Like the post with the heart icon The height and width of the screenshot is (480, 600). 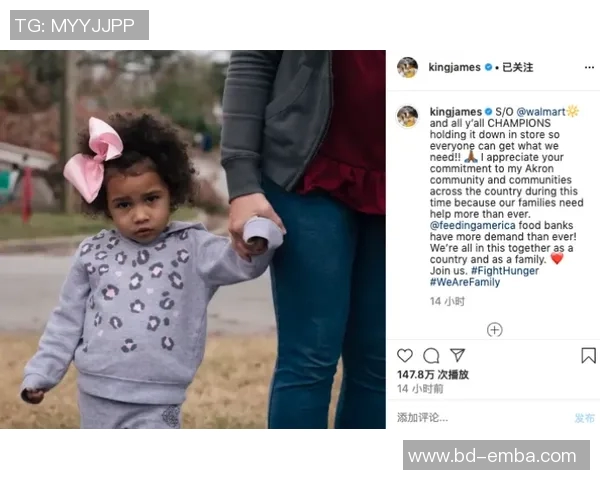pos(404,356)
